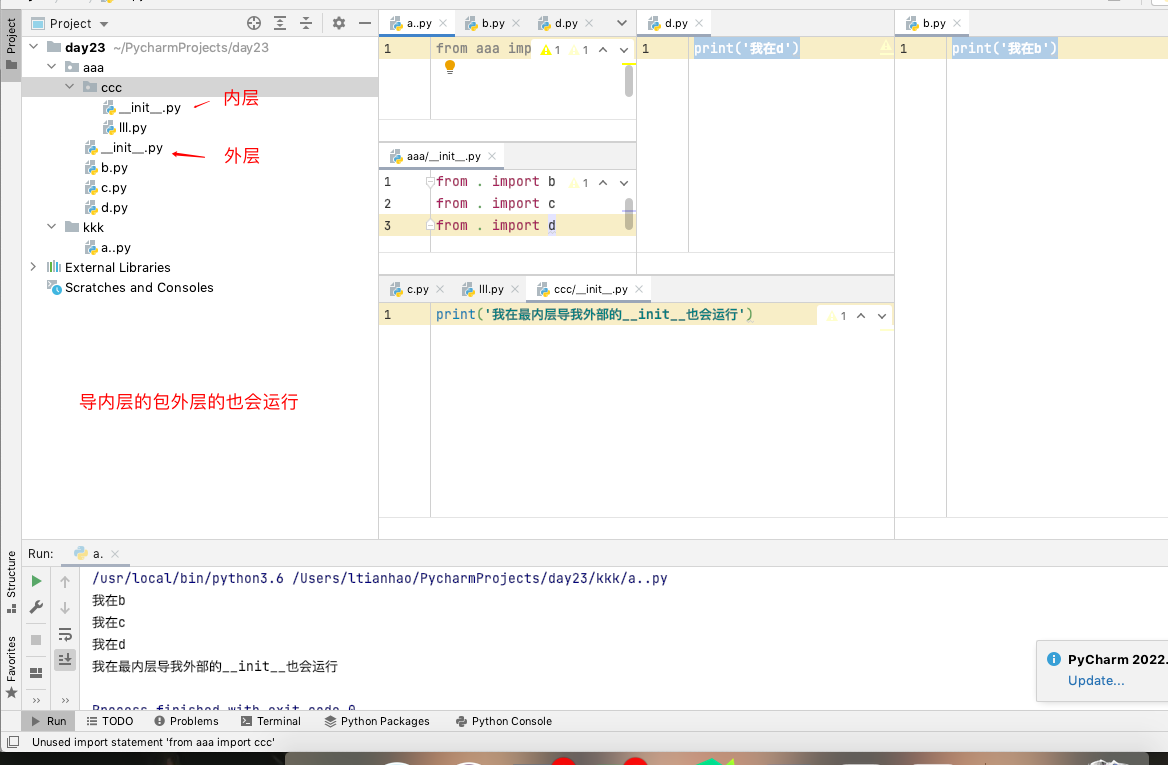
Task: Click the up stack trace arrow
Action: (x=65, y=582)
